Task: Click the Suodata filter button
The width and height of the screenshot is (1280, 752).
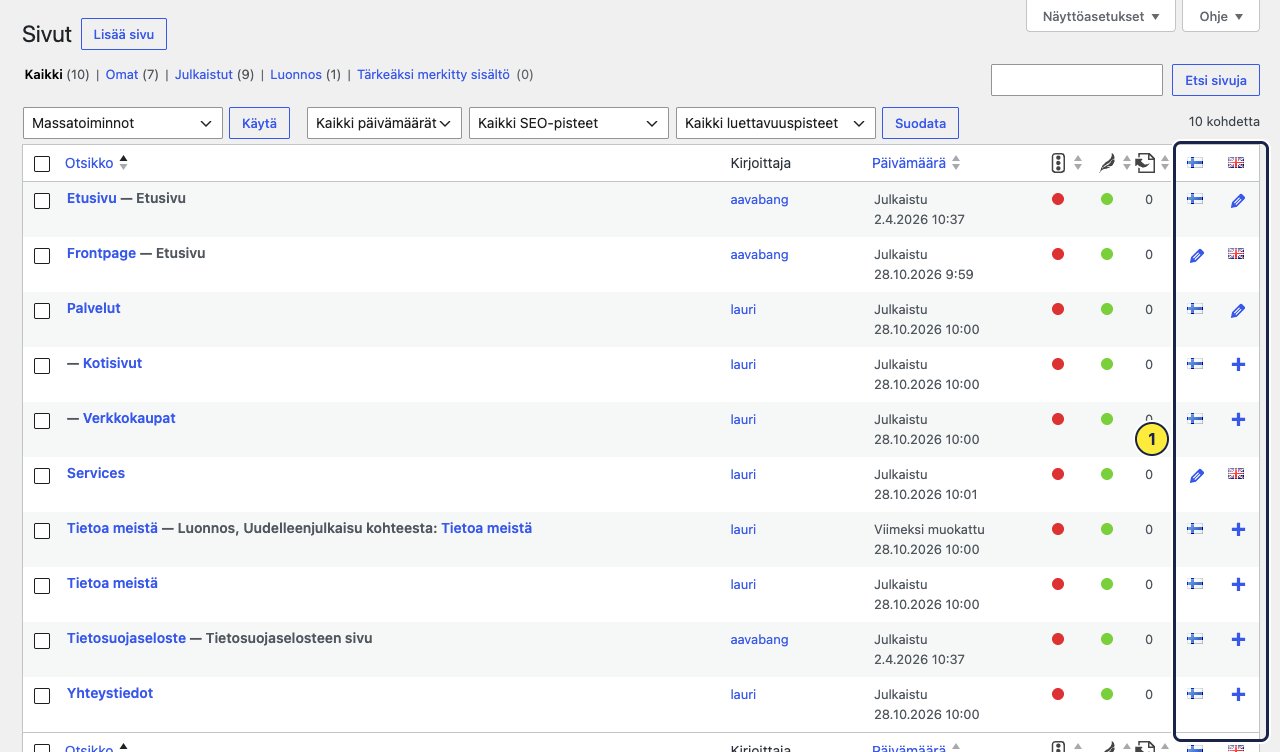Action: [x=920, y=123]
